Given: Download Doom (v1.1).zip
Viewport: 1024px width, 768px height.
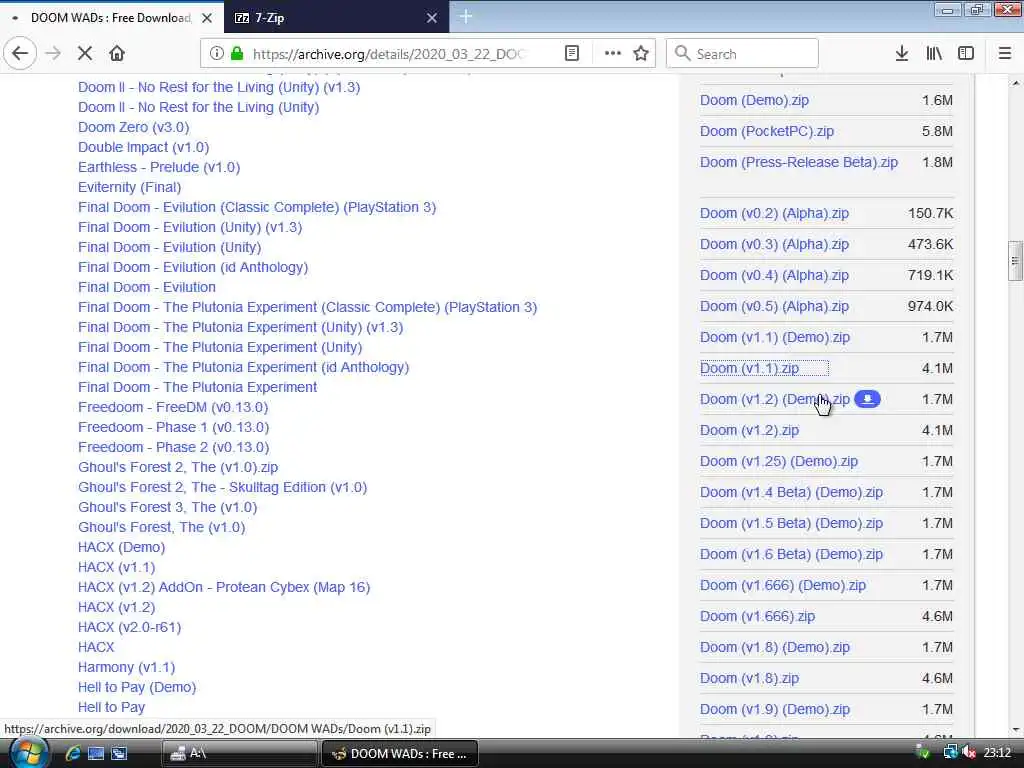Looking at the screenshot, I should (749, 368).
